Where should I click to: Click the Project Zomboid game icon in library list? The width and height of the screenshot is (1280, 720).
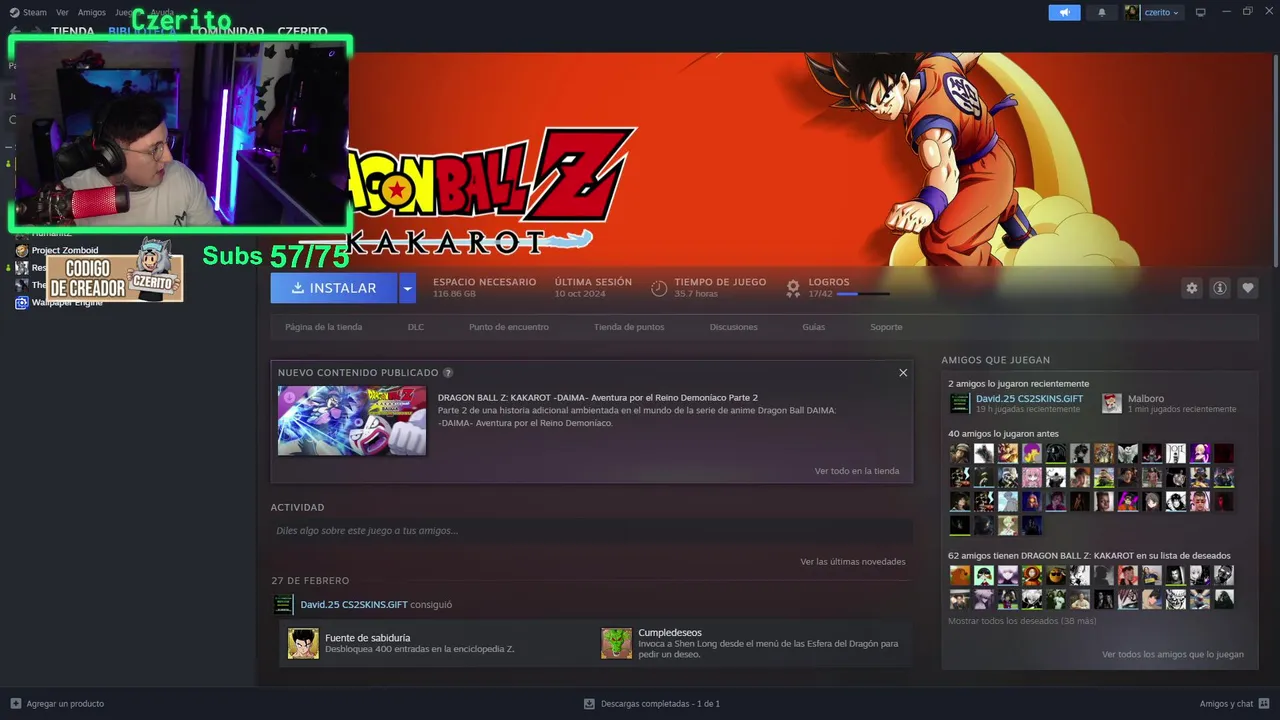point(21,250)
